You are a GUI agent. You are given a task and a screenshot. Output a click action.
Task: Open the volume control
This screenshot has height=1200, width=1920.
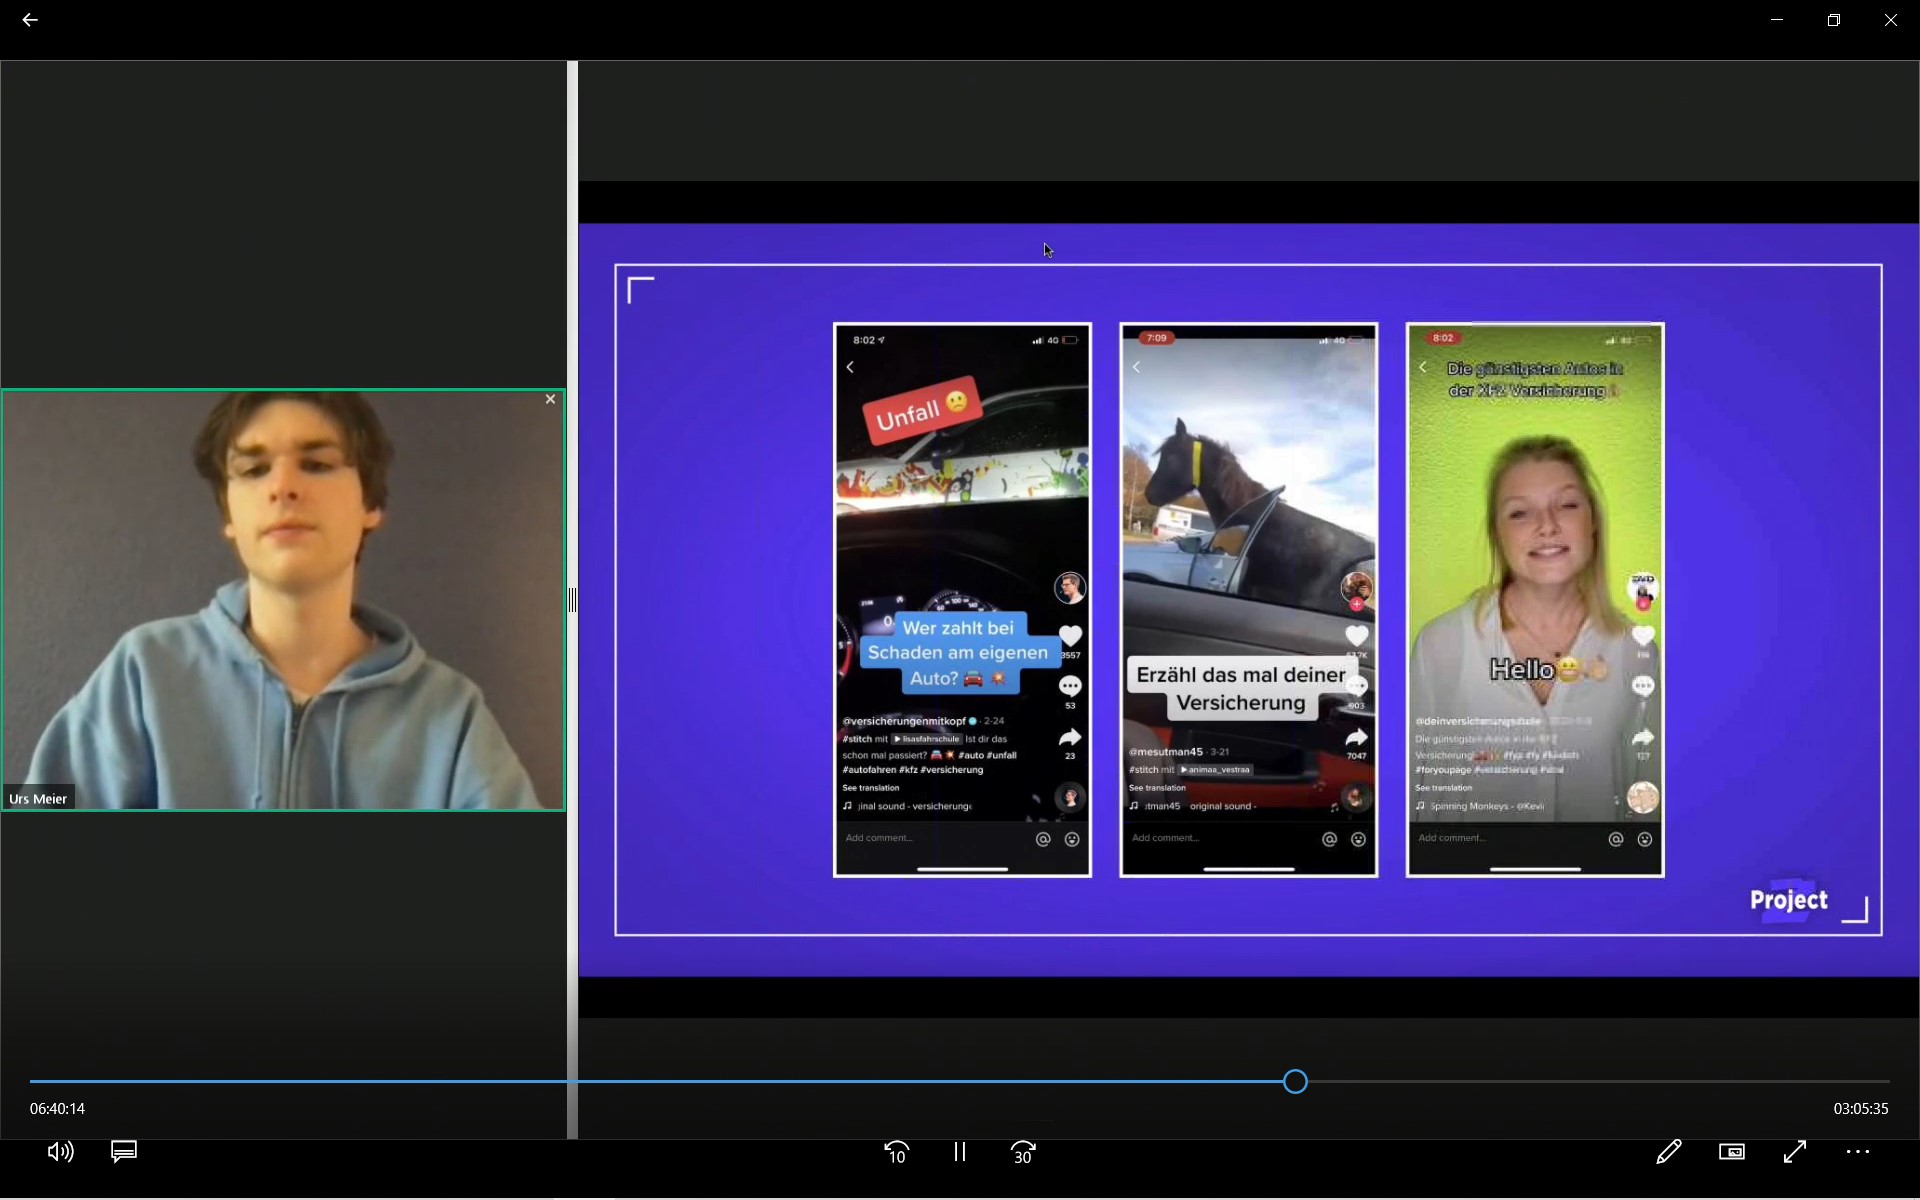click(x=60, y=1152)
